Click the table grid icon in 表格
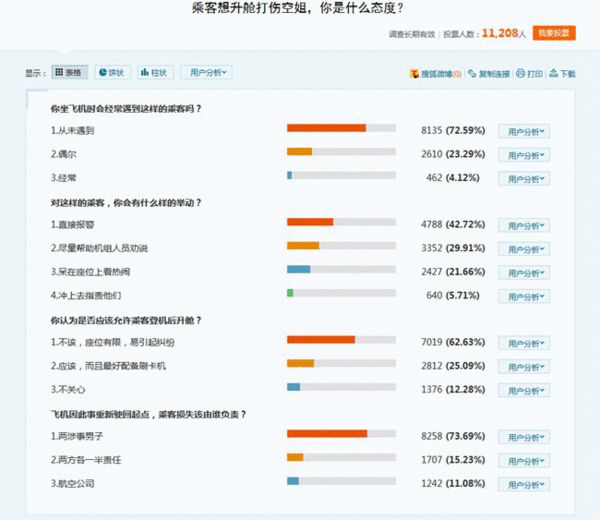 click(x=59, y=72)
